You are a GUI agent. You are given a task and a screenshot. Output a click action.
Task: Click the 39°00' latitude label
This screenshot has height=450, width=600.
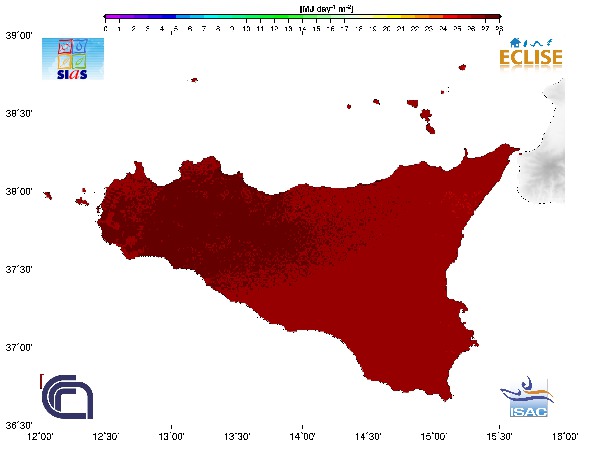[19, 36]
